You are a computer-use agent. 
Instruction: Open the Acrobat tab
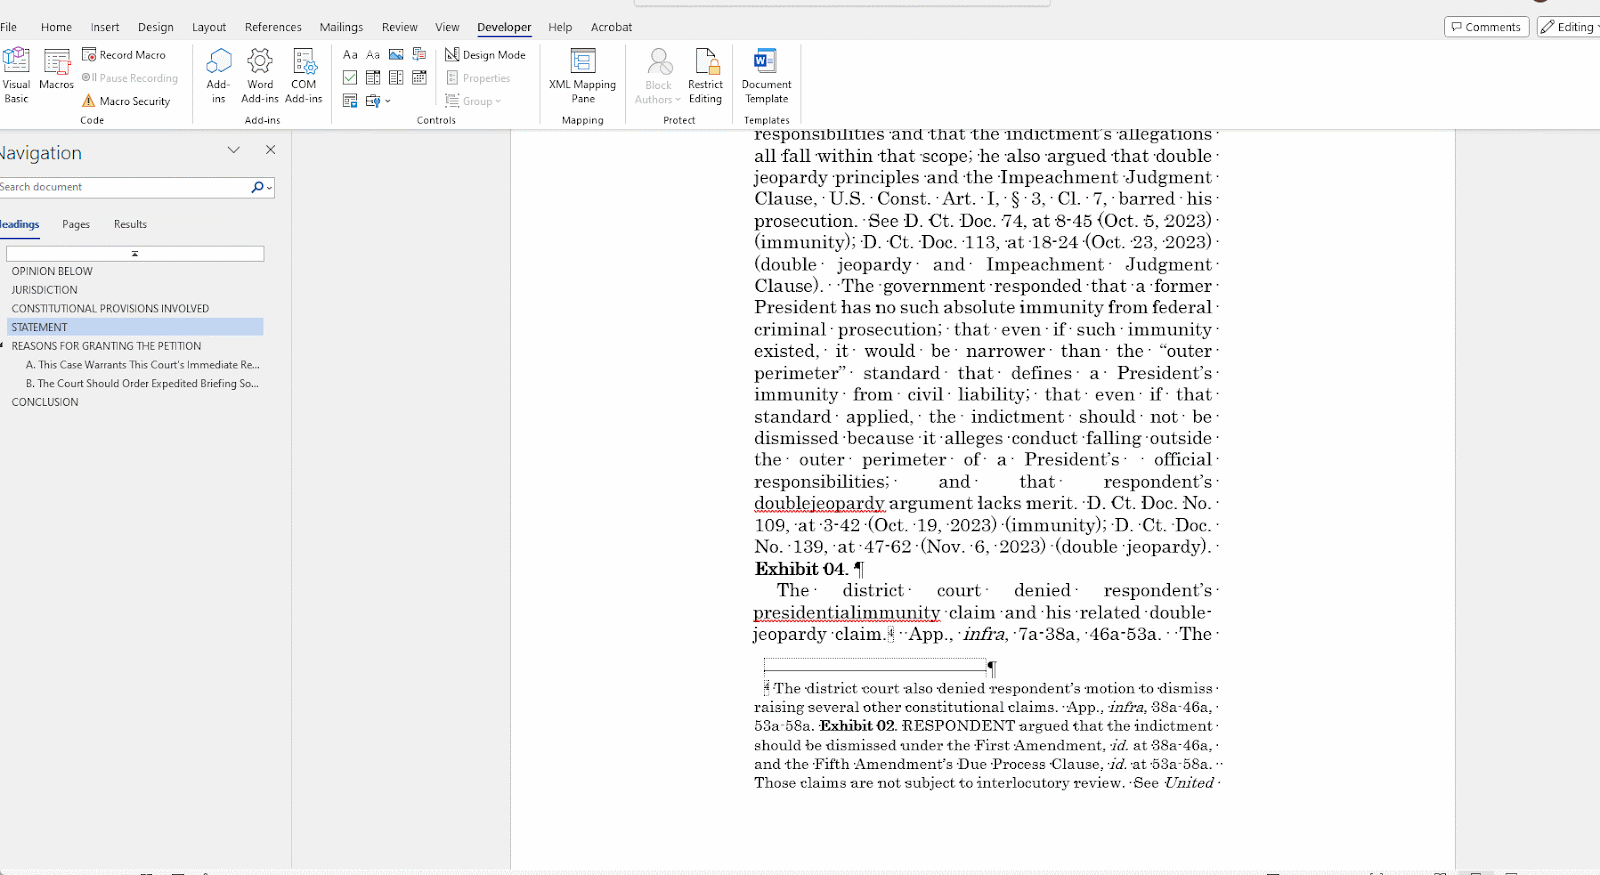coord(611,27)
